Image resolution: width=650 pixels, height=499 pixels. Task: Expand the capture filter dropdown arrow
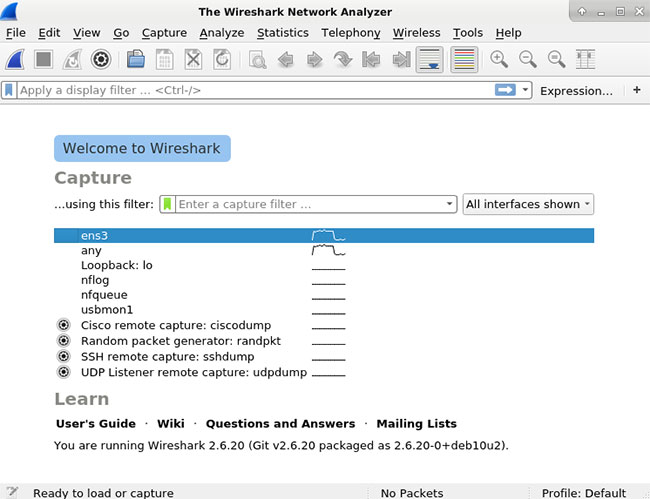(449, 204)
